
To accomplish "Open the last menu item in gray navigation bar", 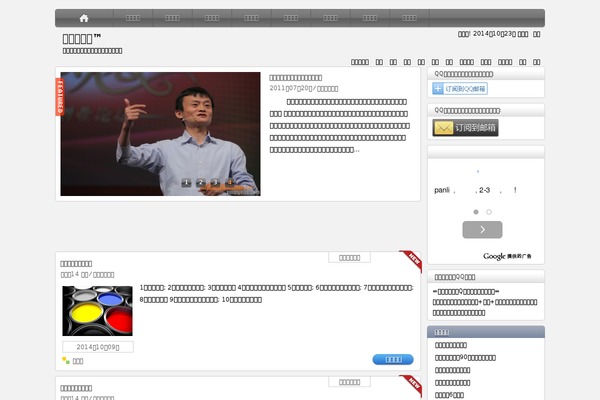I will [409, 18].
